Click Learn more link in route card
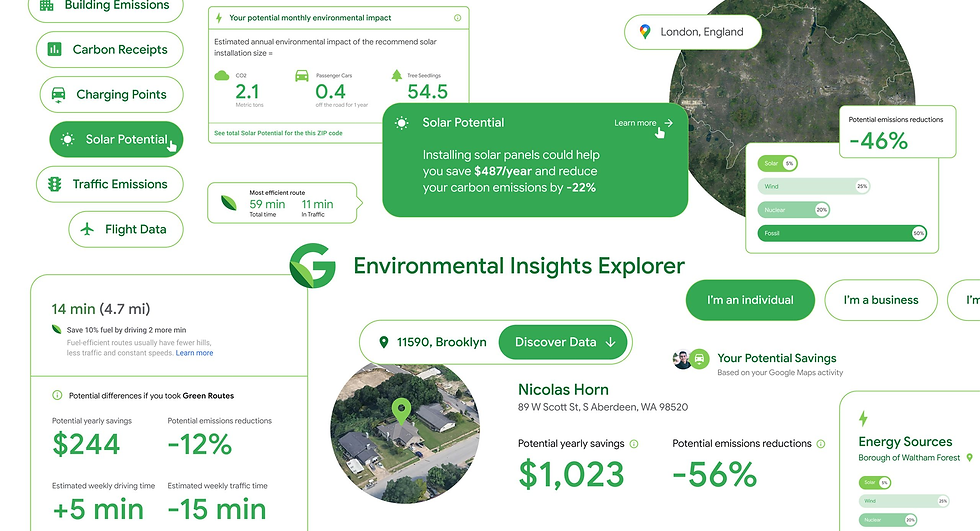 point(194,353)
